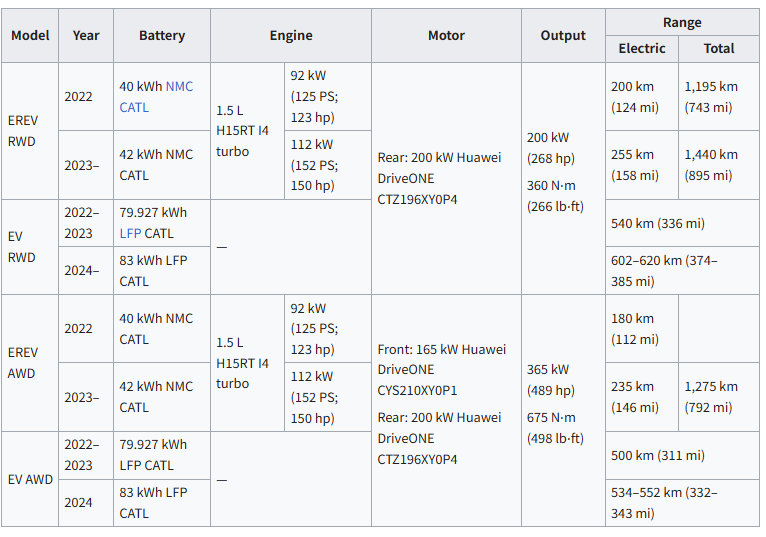This screenshot has width=766, height=537.
Task: Select the 1,440 km total range cell
Action: pos(718,165)
